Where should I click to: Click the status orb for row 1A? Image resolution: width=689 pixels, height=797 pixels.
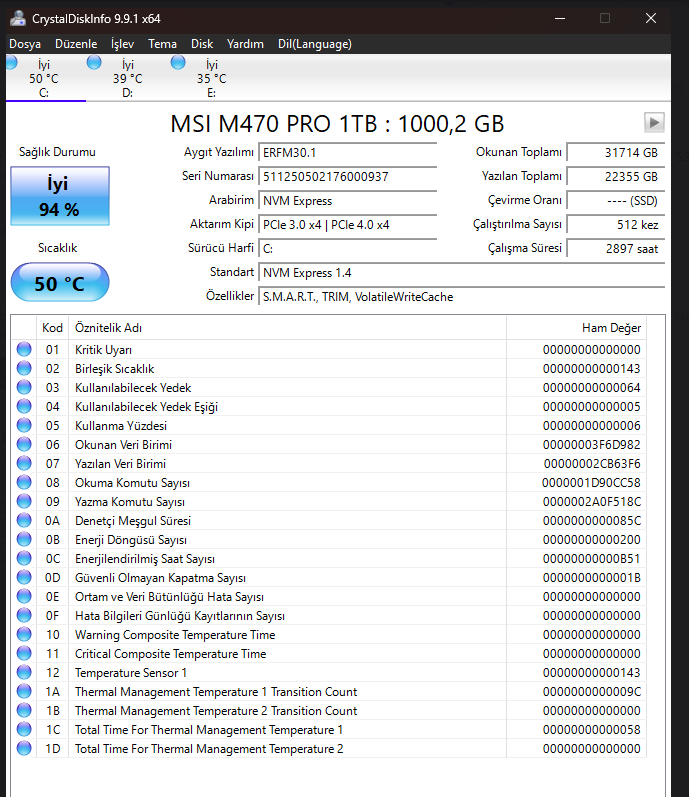[24, 691]
